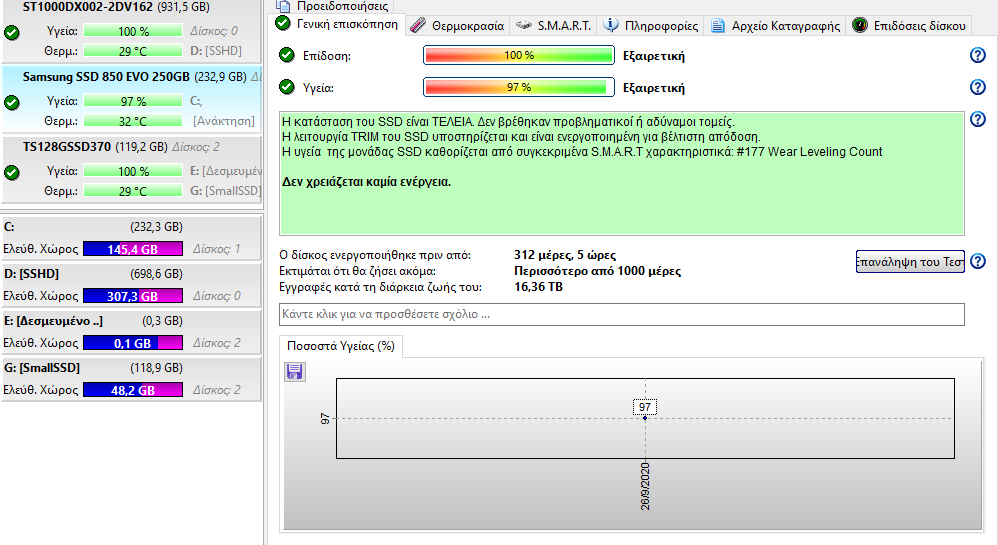Click the text Περισσότερο από 1000 μέρες

point(597,271)
